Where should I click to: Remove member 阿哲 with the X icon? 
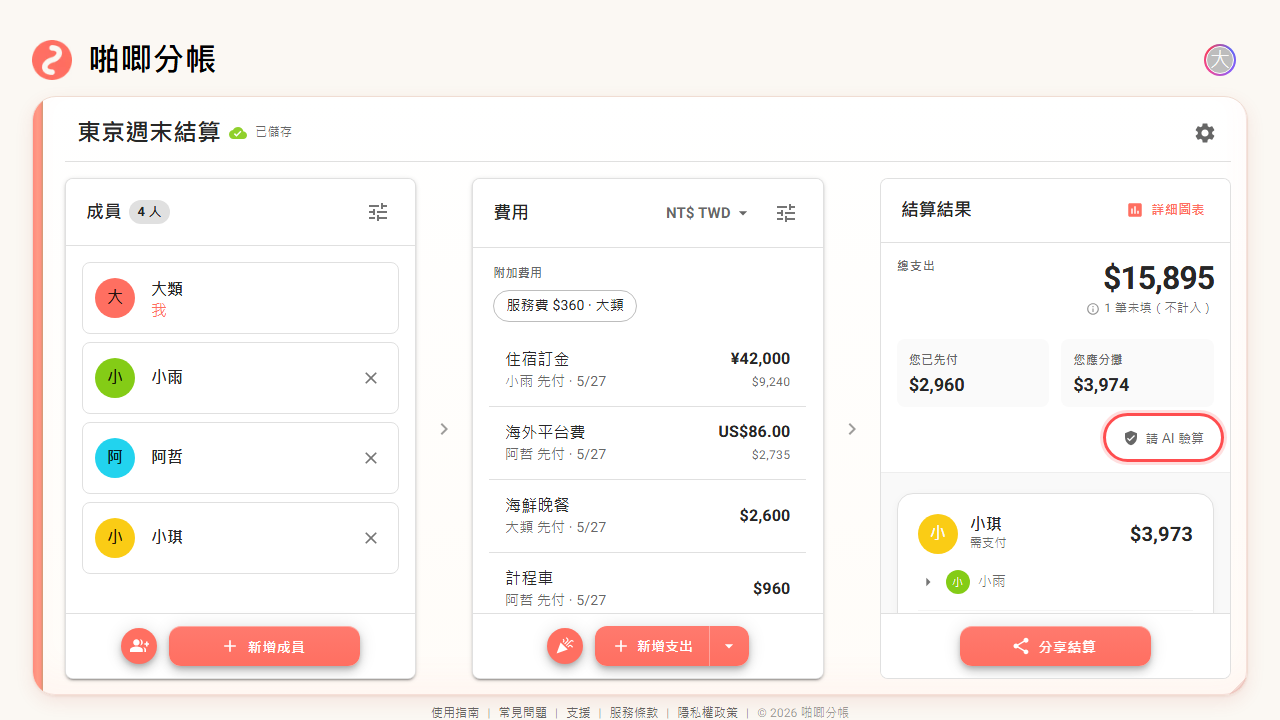371,458
